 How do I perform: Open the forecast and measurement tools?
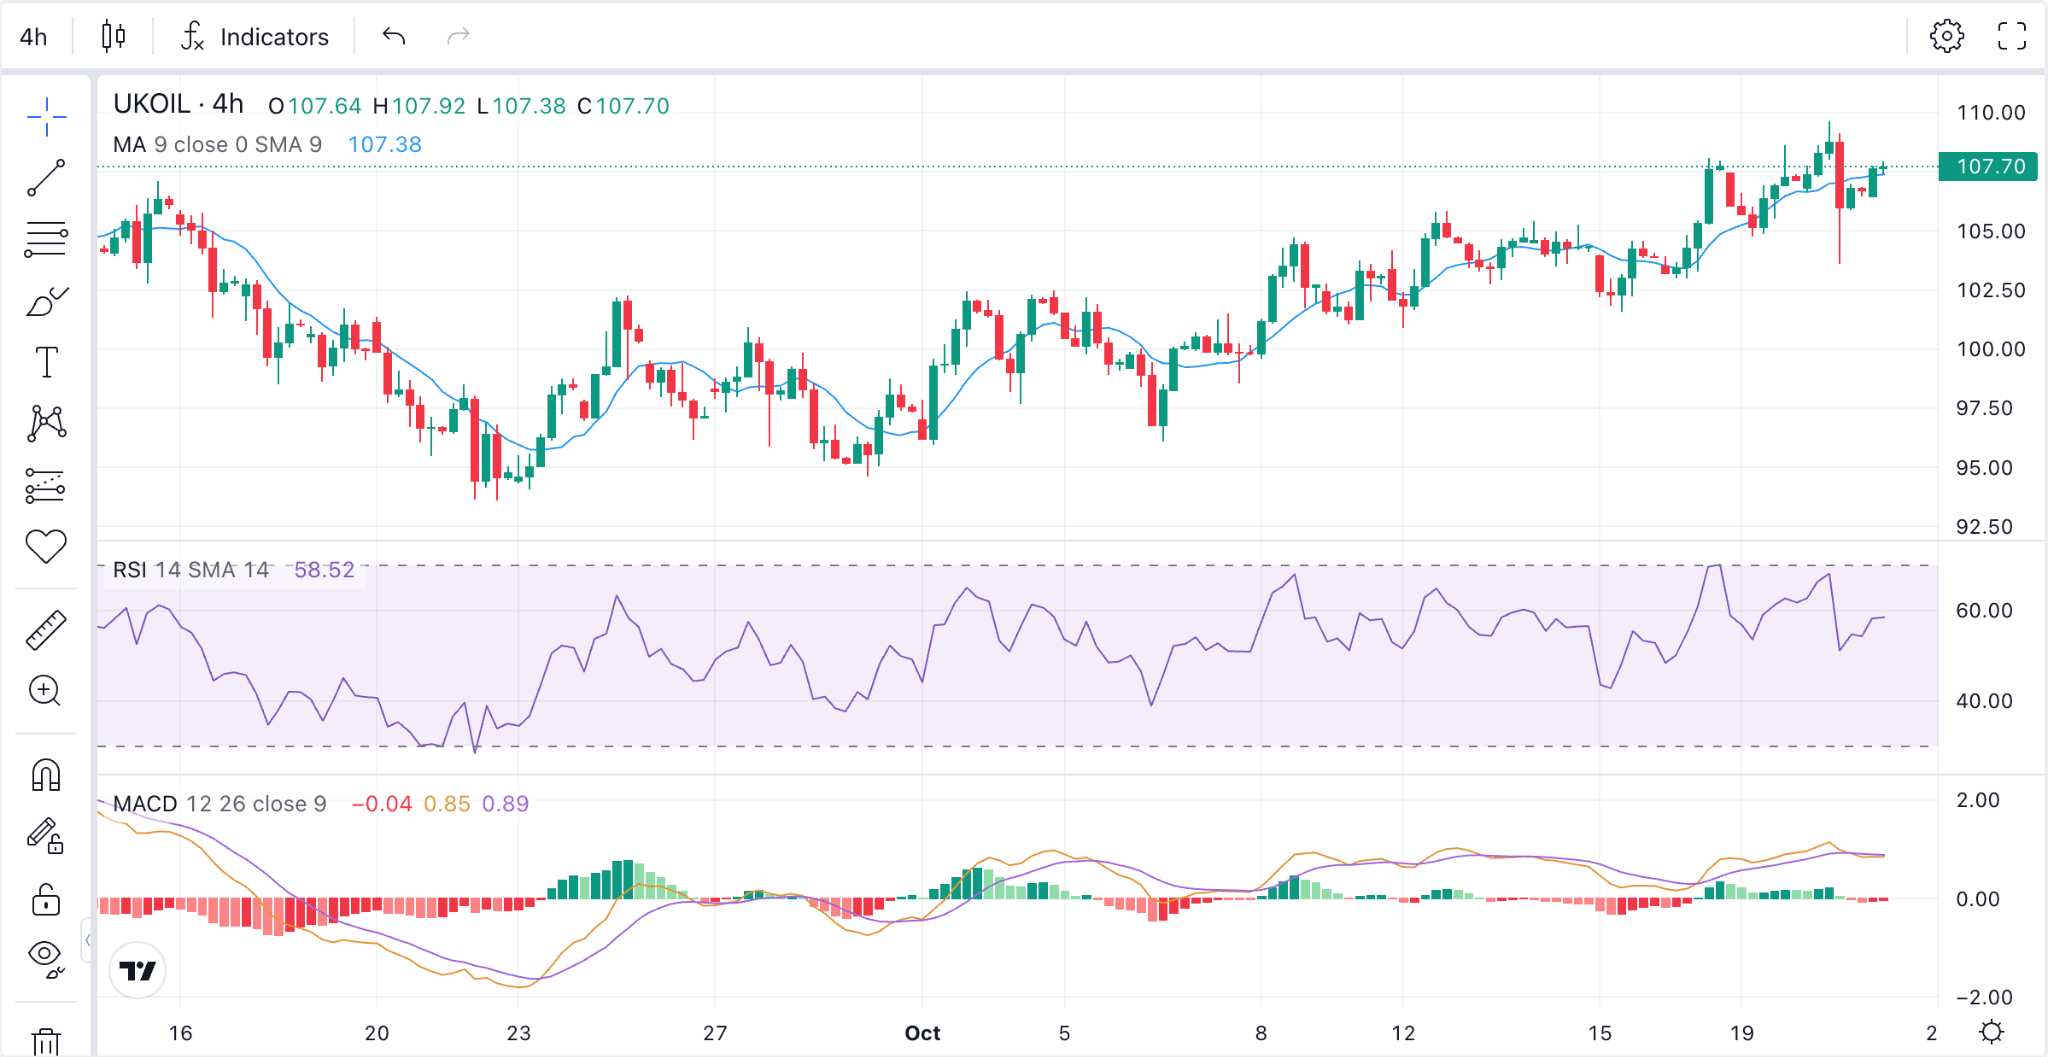(46, 485)
